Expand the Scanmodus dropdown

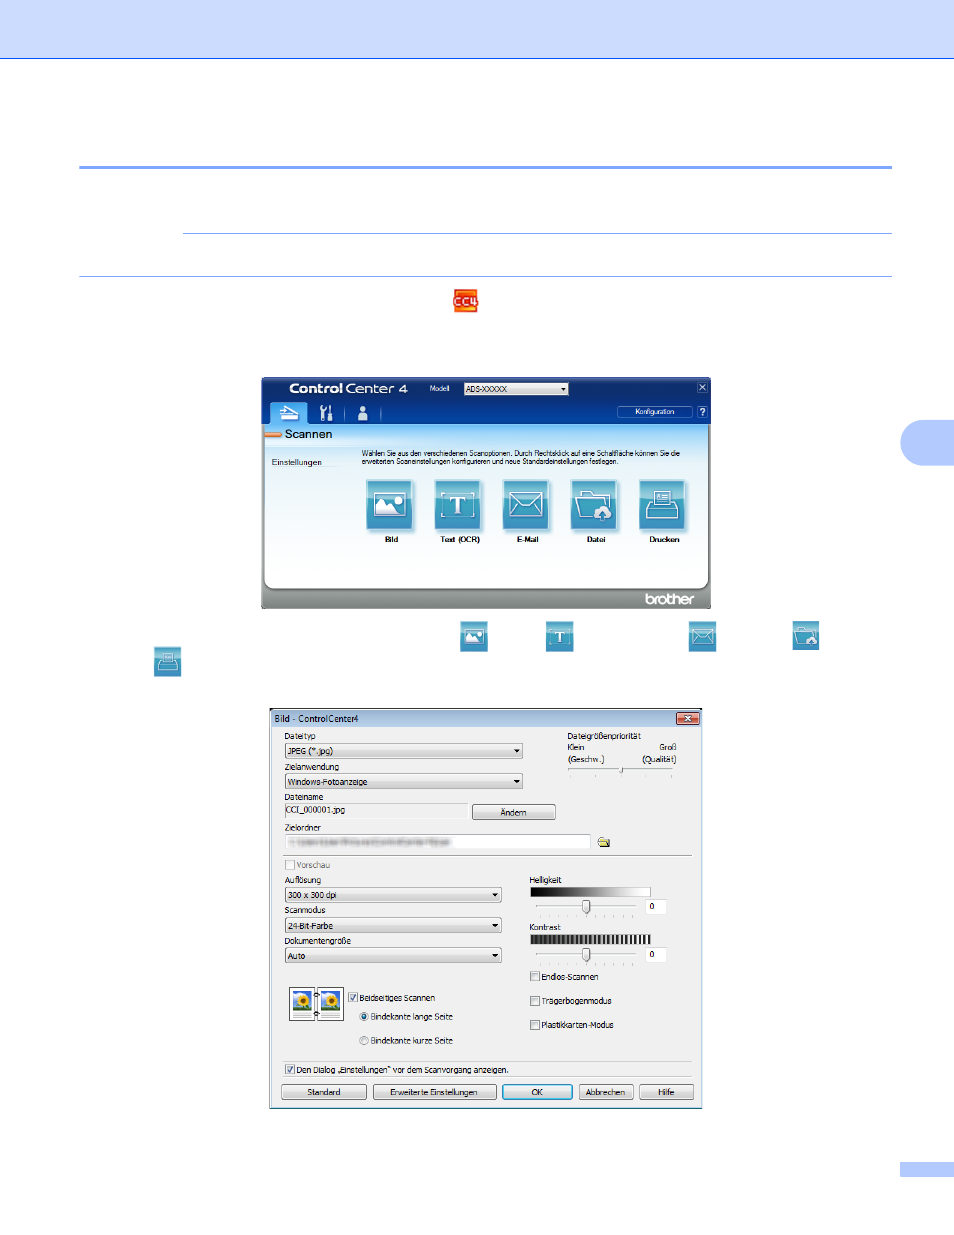click(495, 926)
